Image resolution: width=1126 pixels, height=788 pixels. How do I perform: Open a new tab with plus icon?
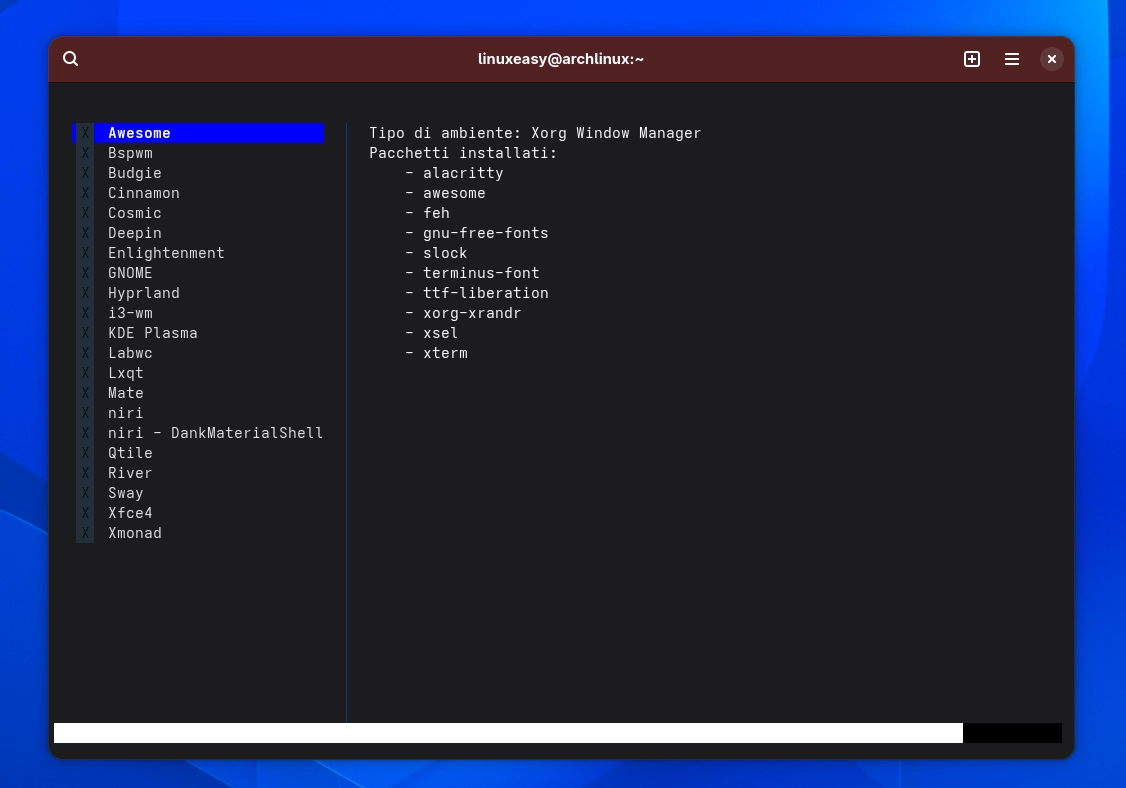tap(972, 59)
